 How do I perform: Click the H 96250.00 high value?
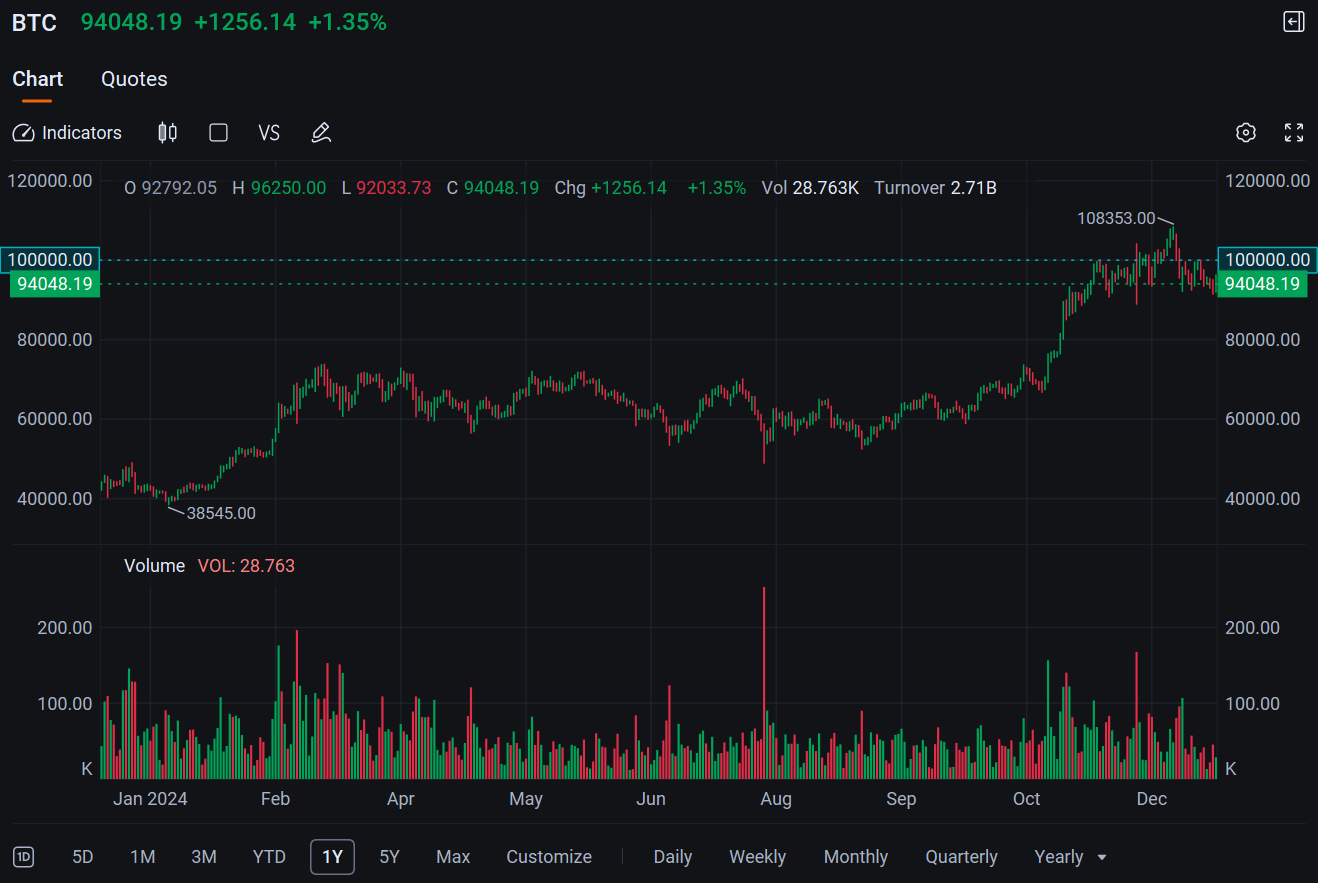(279, 188)
